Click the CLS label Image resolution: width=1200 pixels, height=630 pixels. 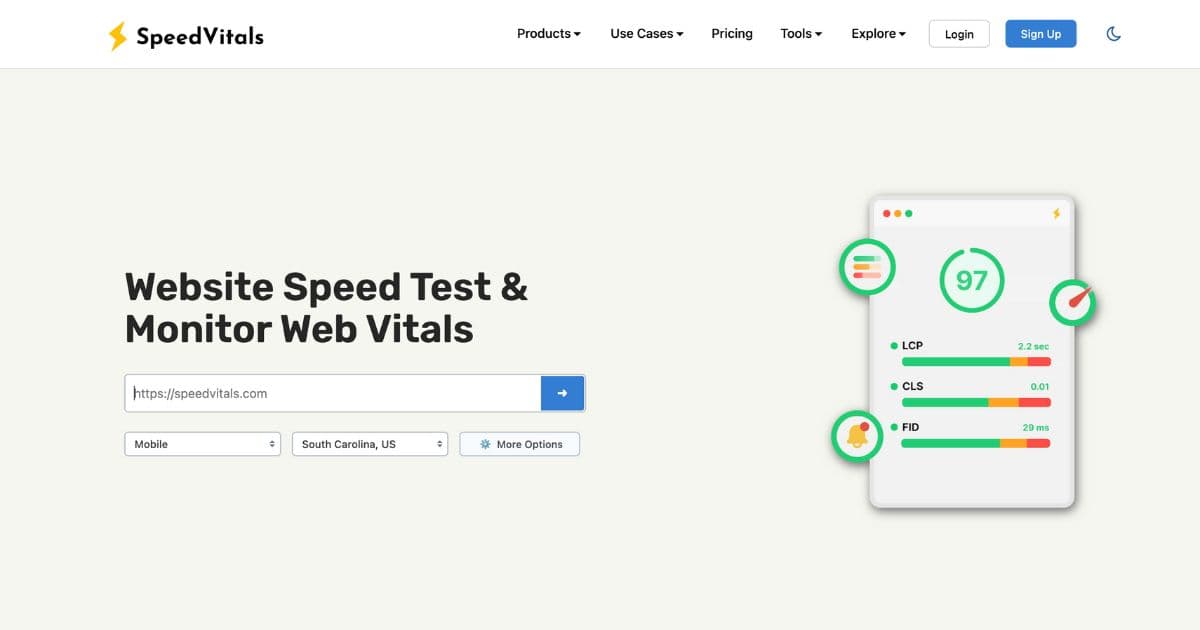point(912,386)
